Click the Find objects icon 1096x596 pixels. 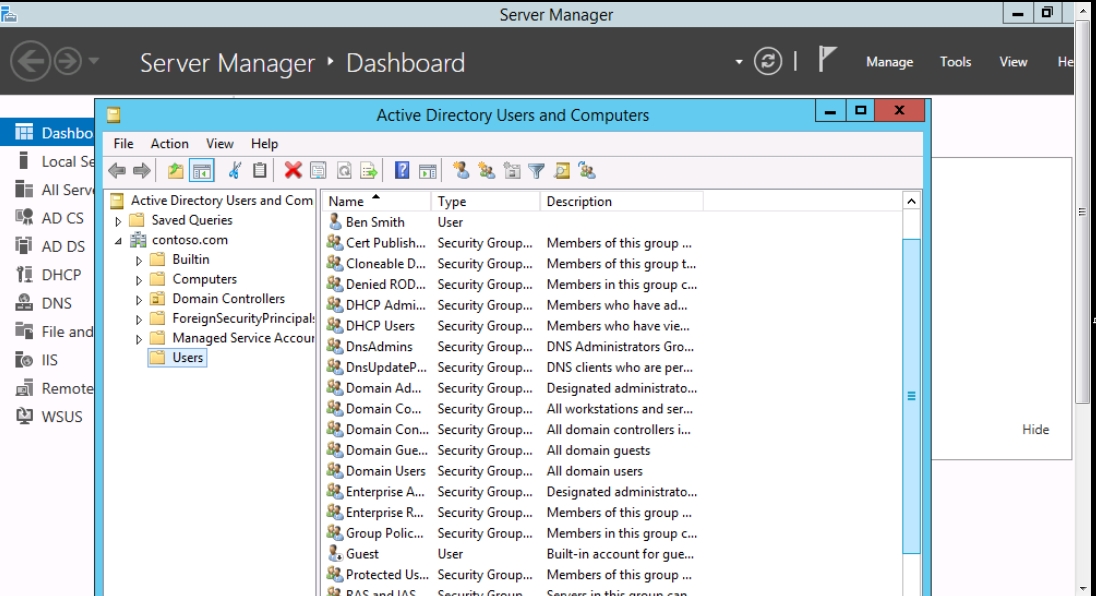562,170
